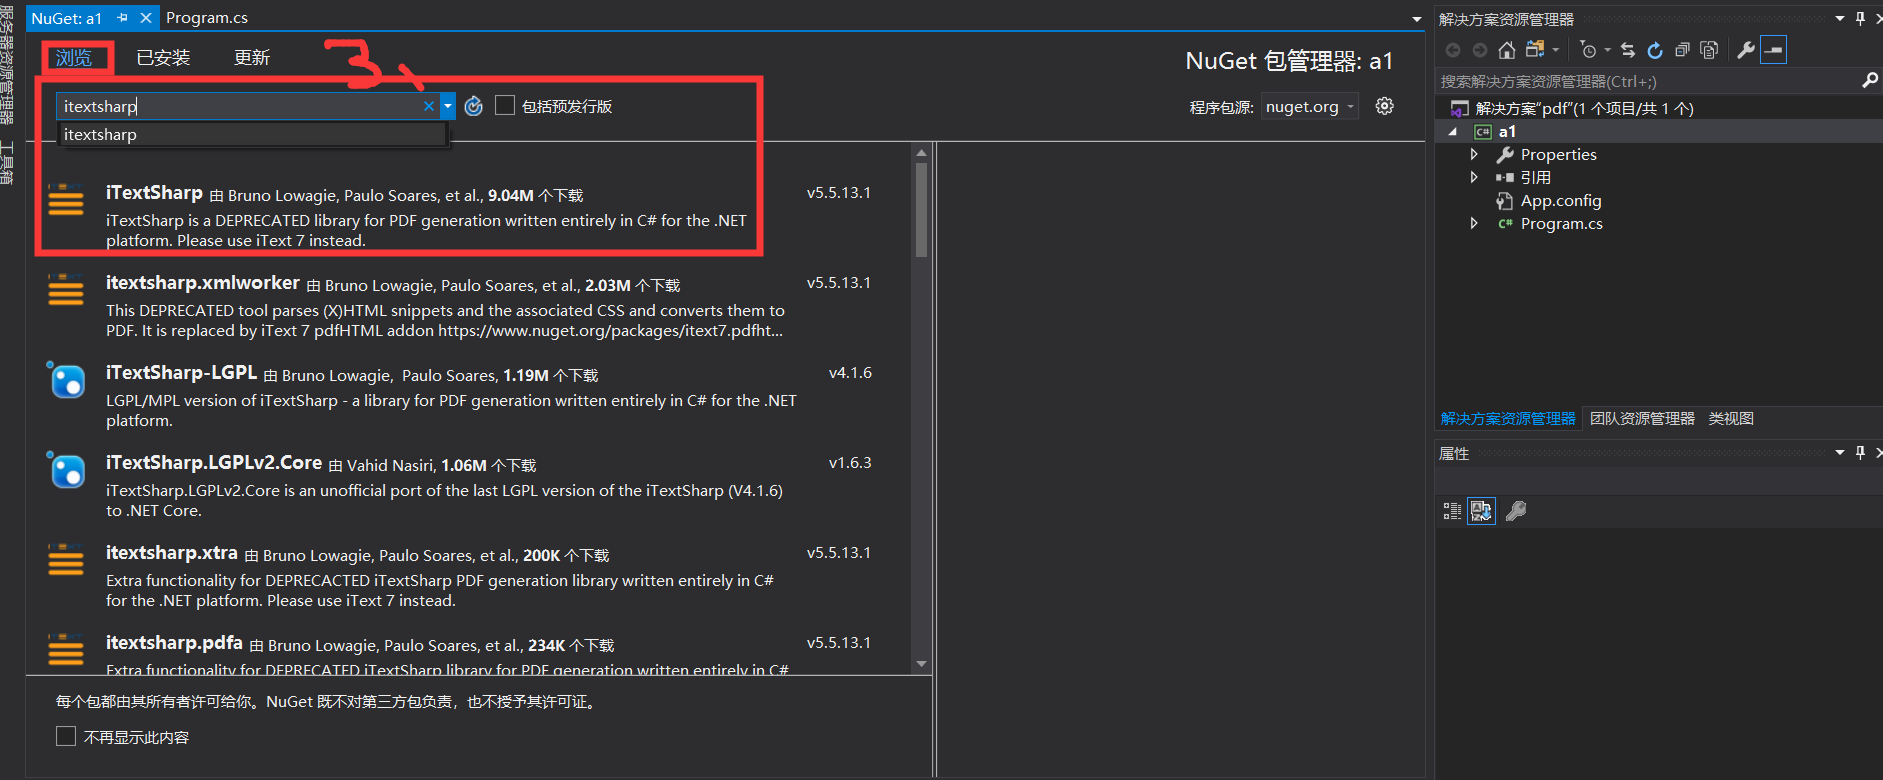Click the alphabetical sort icon in Properties panel
The image size is (1883, 780).
[1481, 511]
